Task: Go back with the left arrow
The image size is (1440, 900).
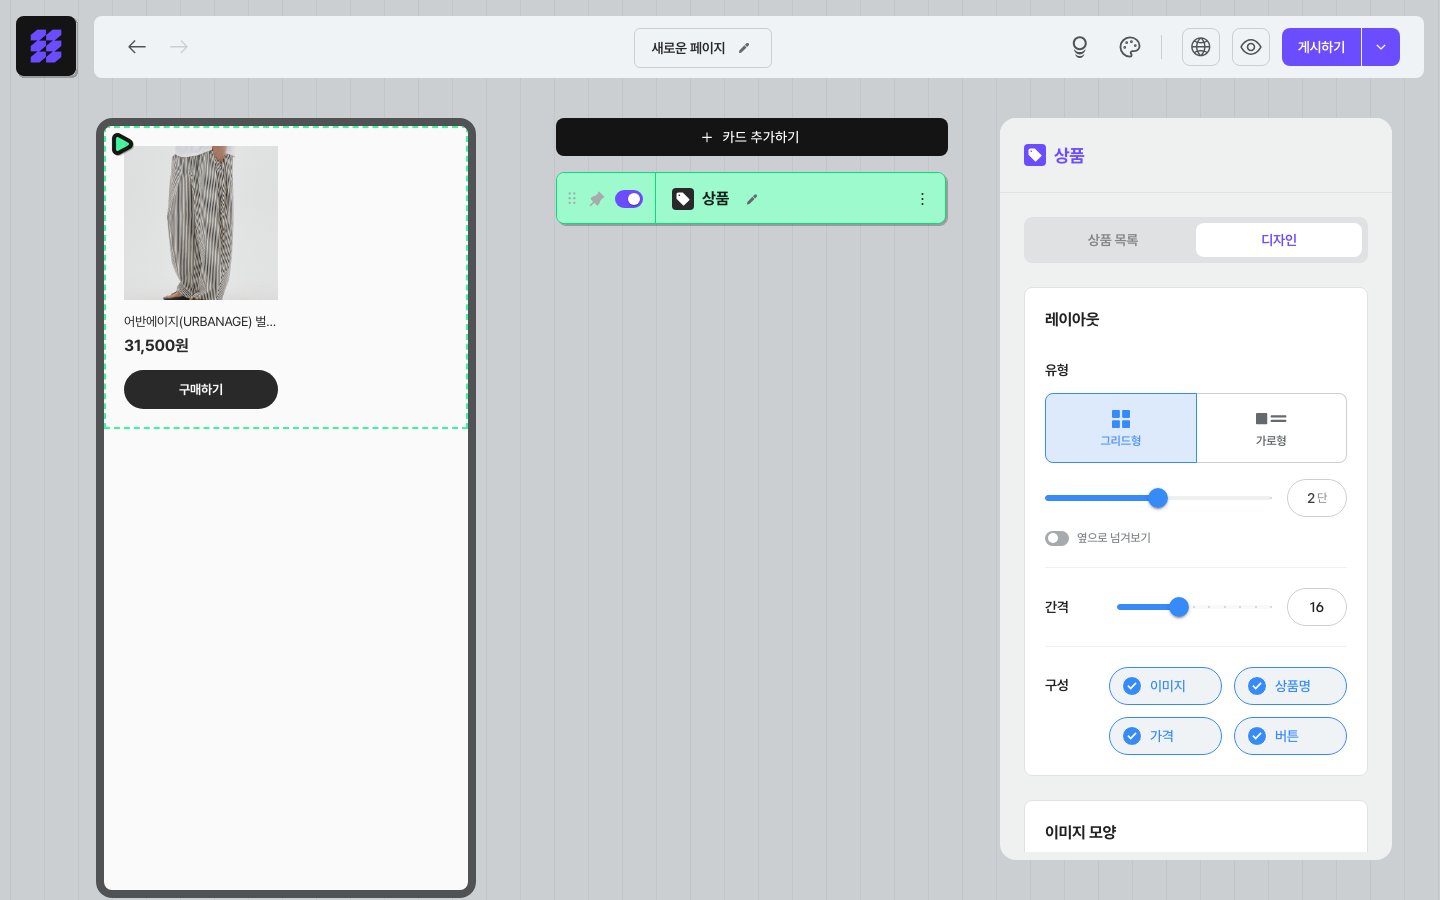Action: [137, 47]
